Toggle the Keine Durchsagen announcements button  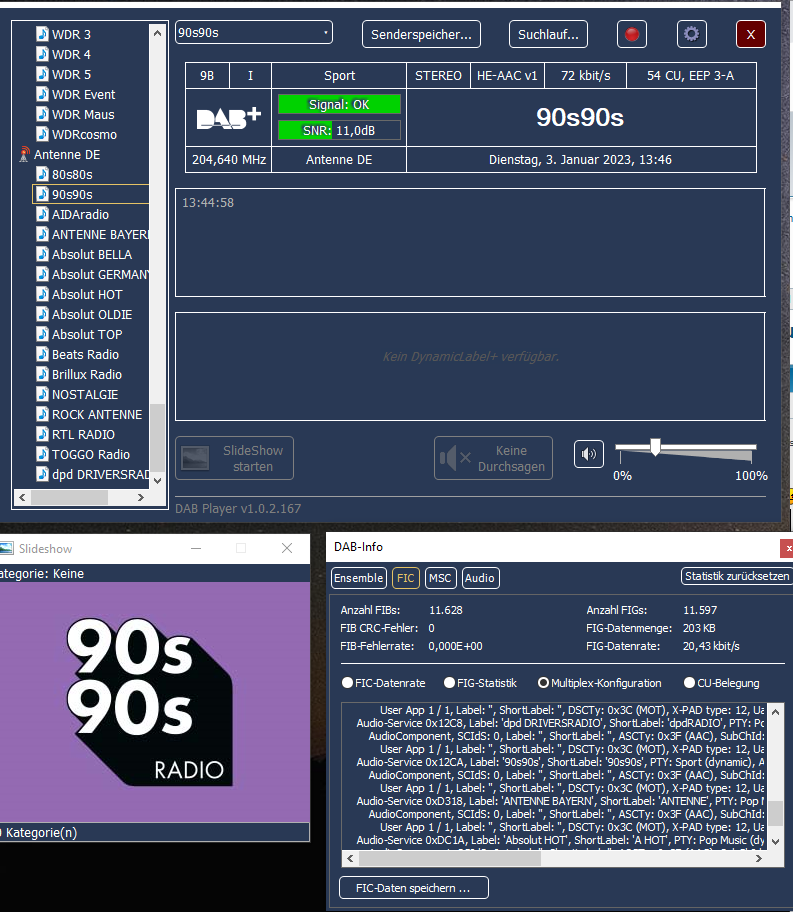493,458
